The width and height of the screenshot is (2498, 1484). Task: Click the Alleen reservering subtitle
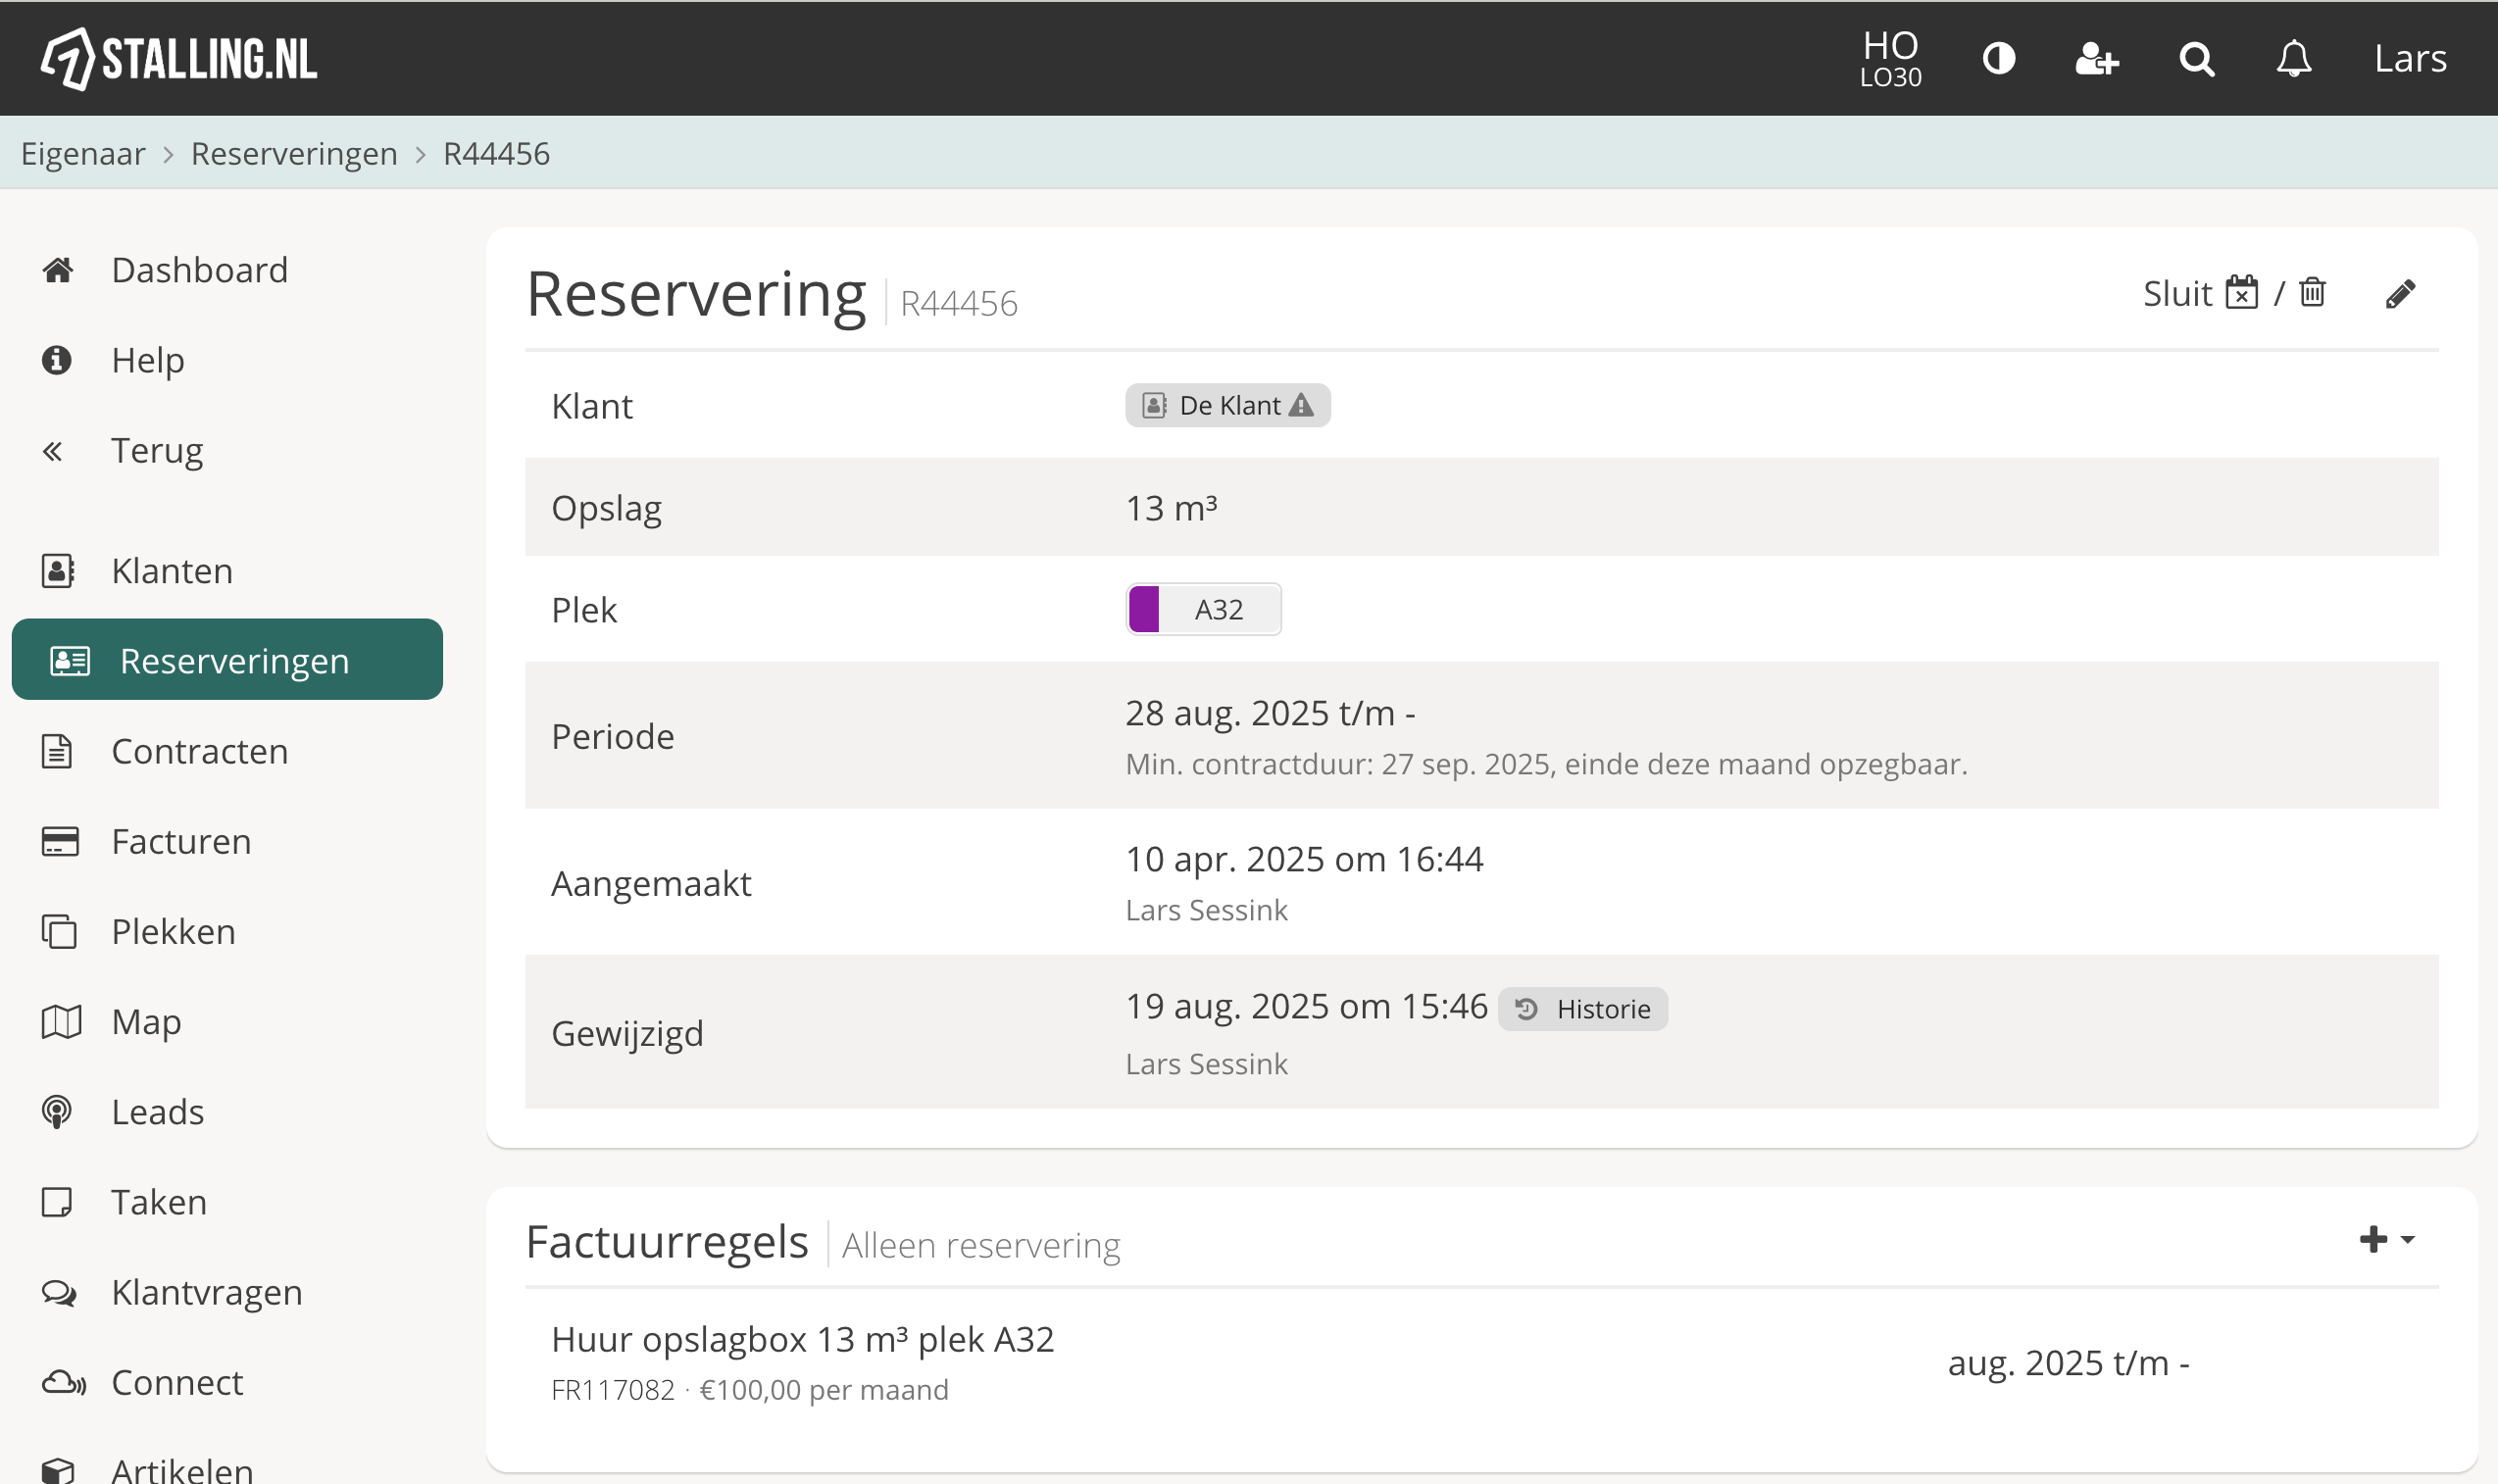pos(981,1246)
